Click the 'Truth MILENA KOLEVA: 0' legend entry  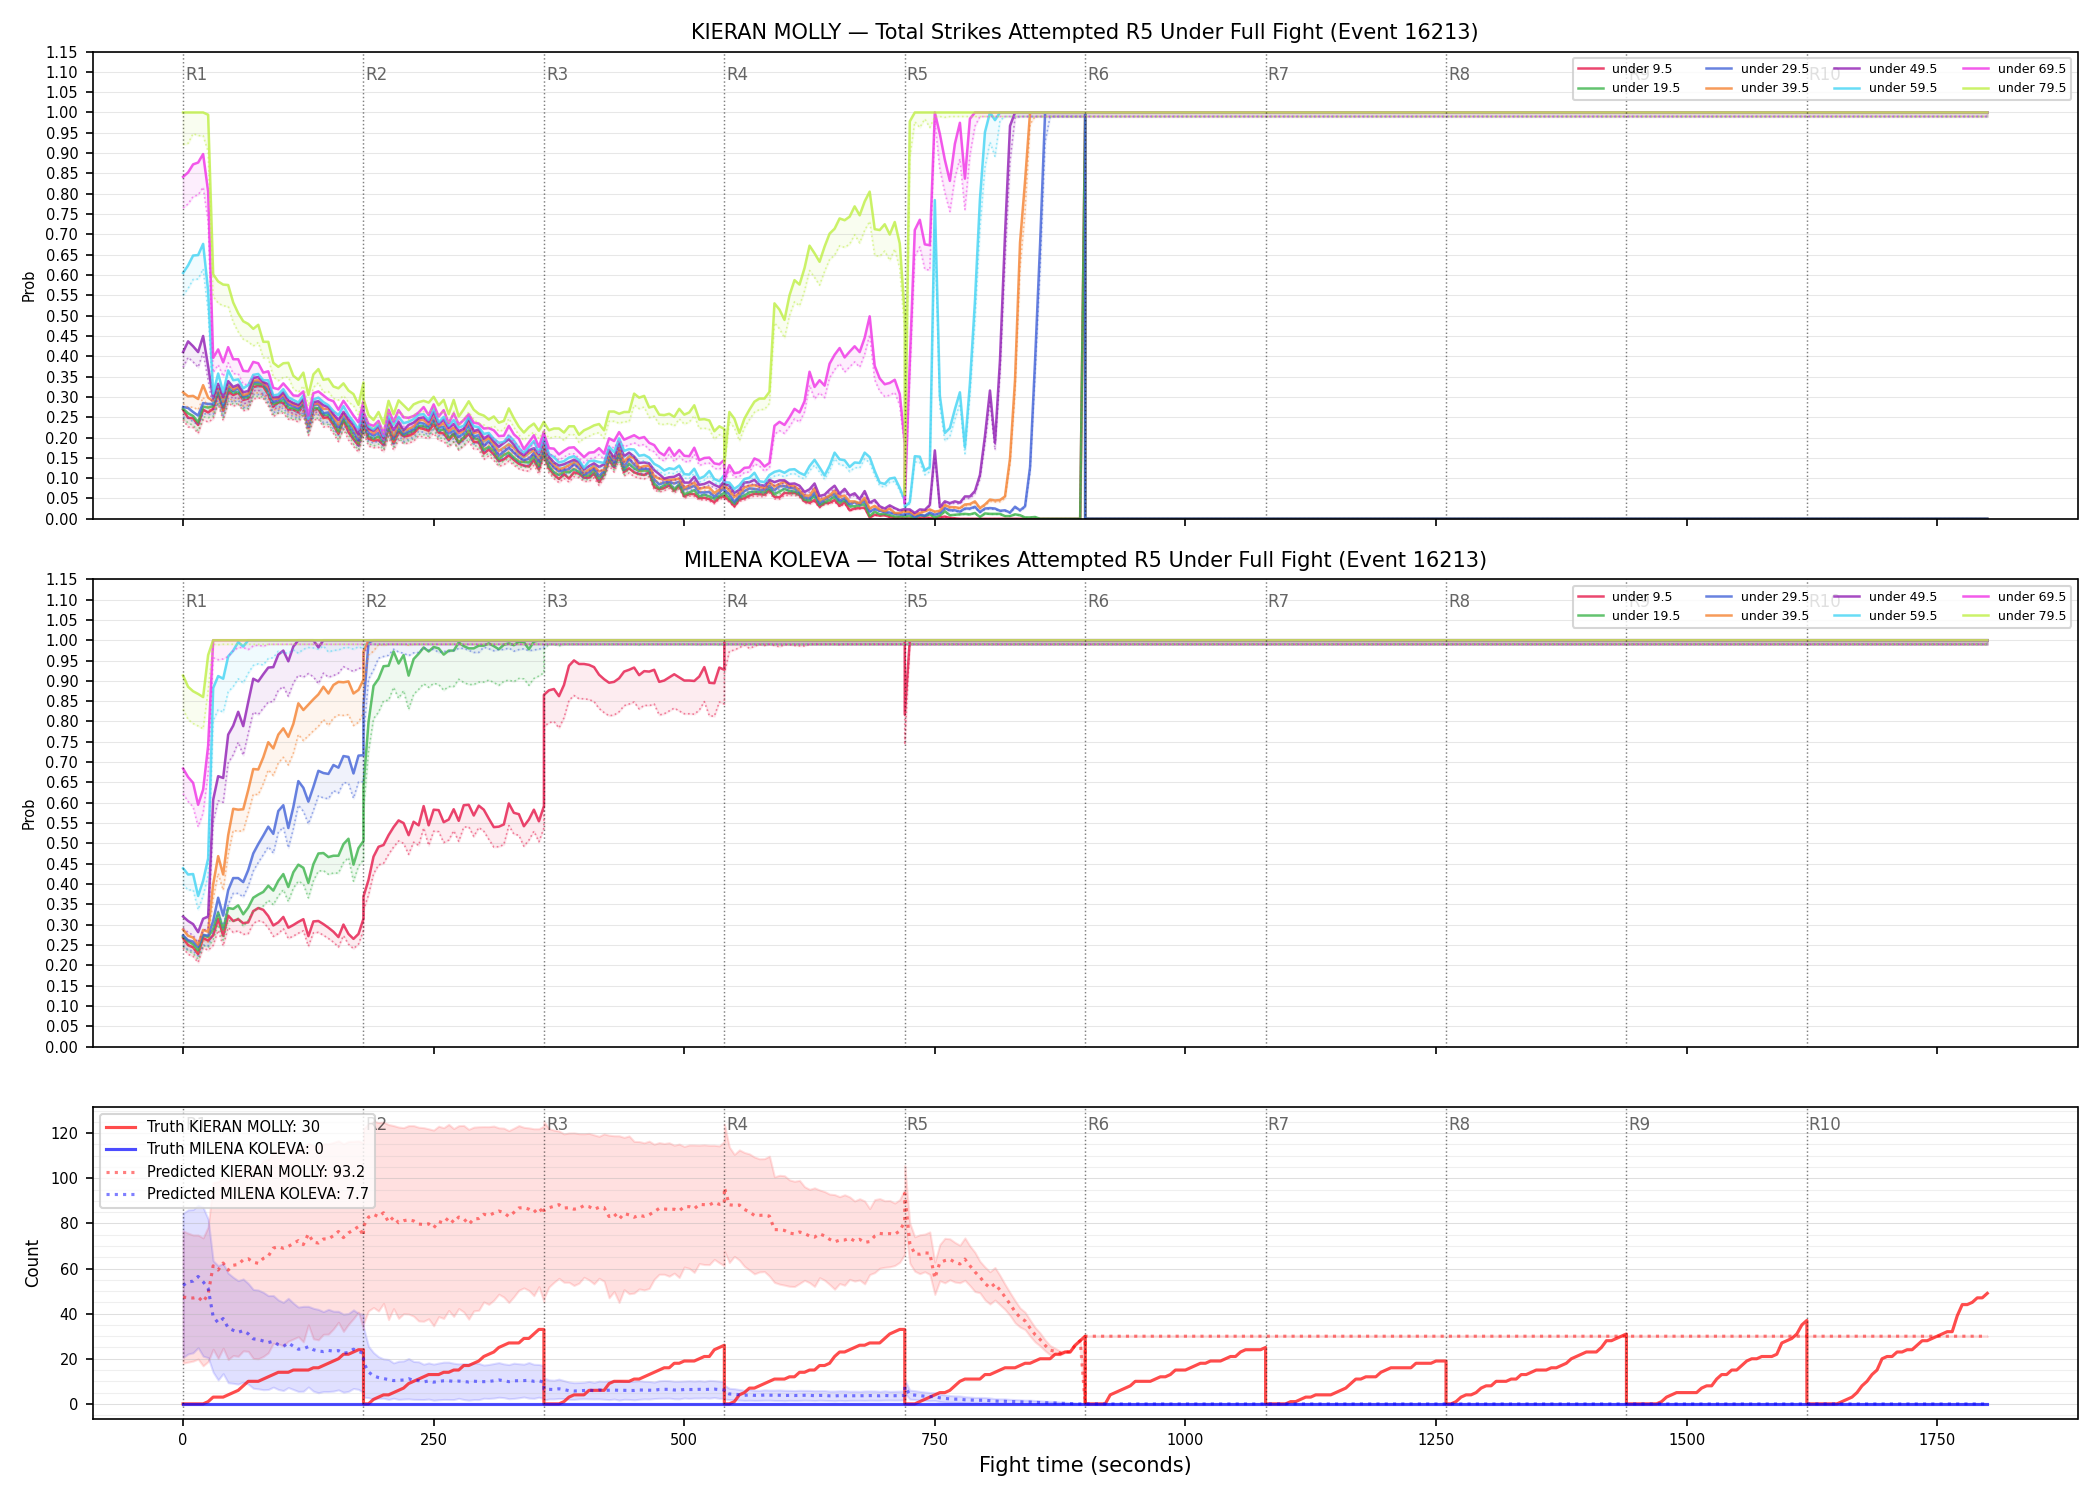[x=214, y=1149]
